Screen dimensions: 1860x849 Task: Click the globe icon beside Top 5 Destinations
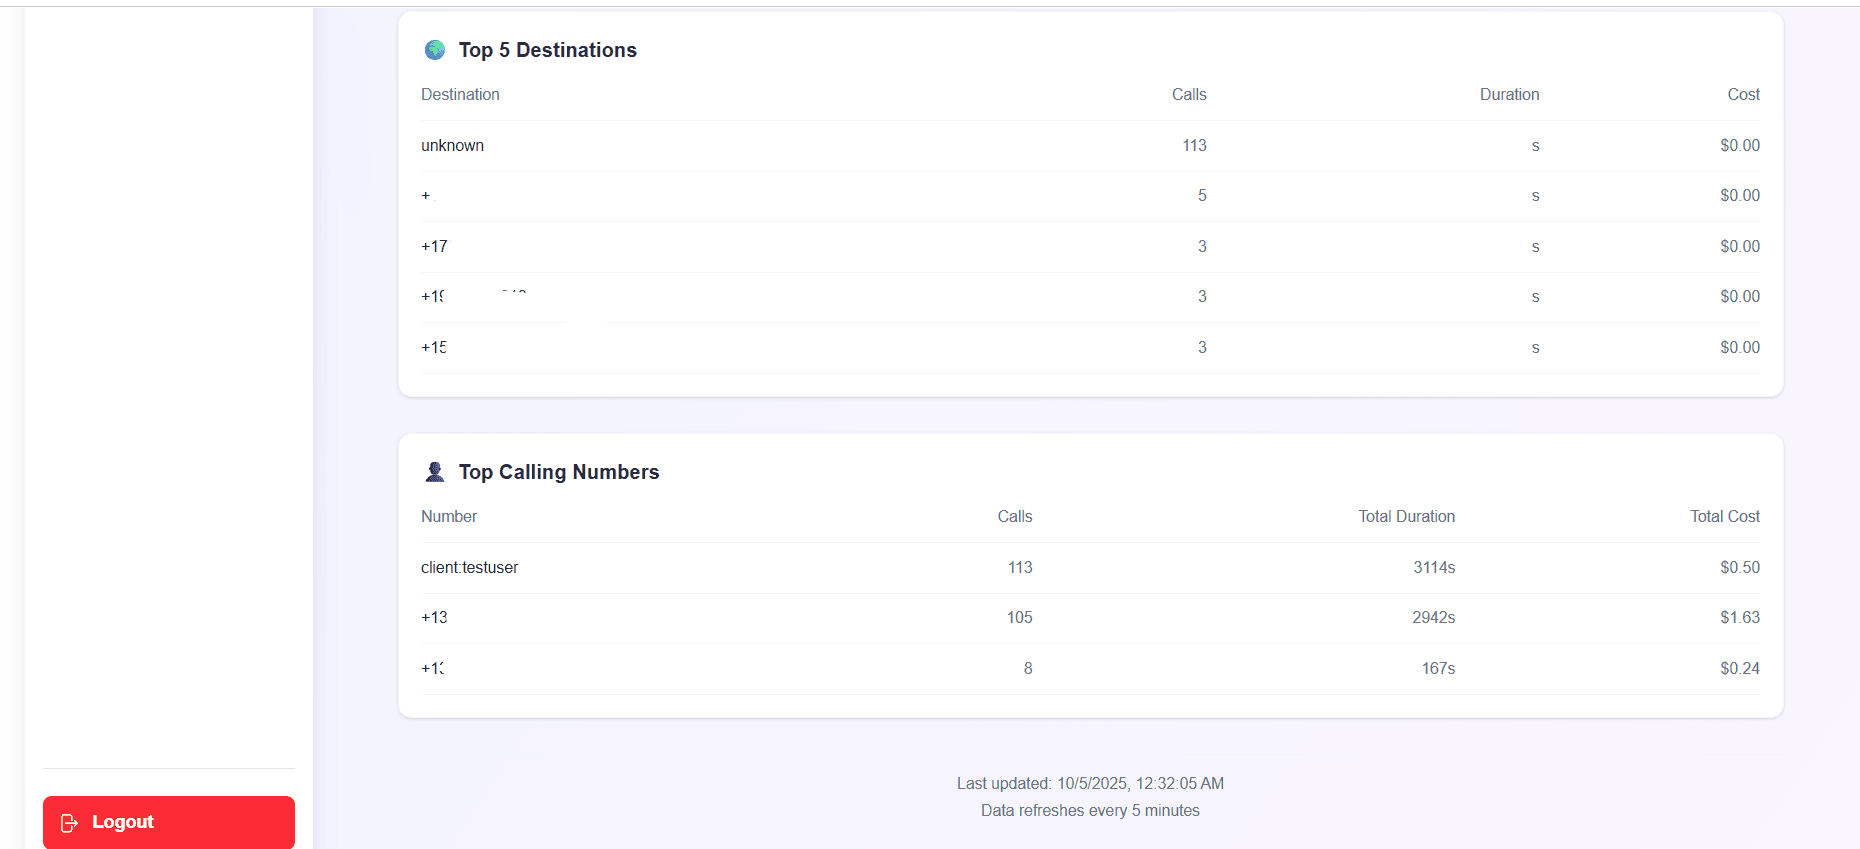(x=435, y=50)
